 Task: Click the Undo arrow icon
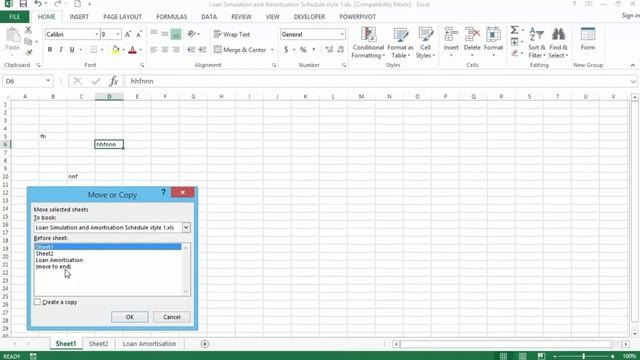coord(38,4)
